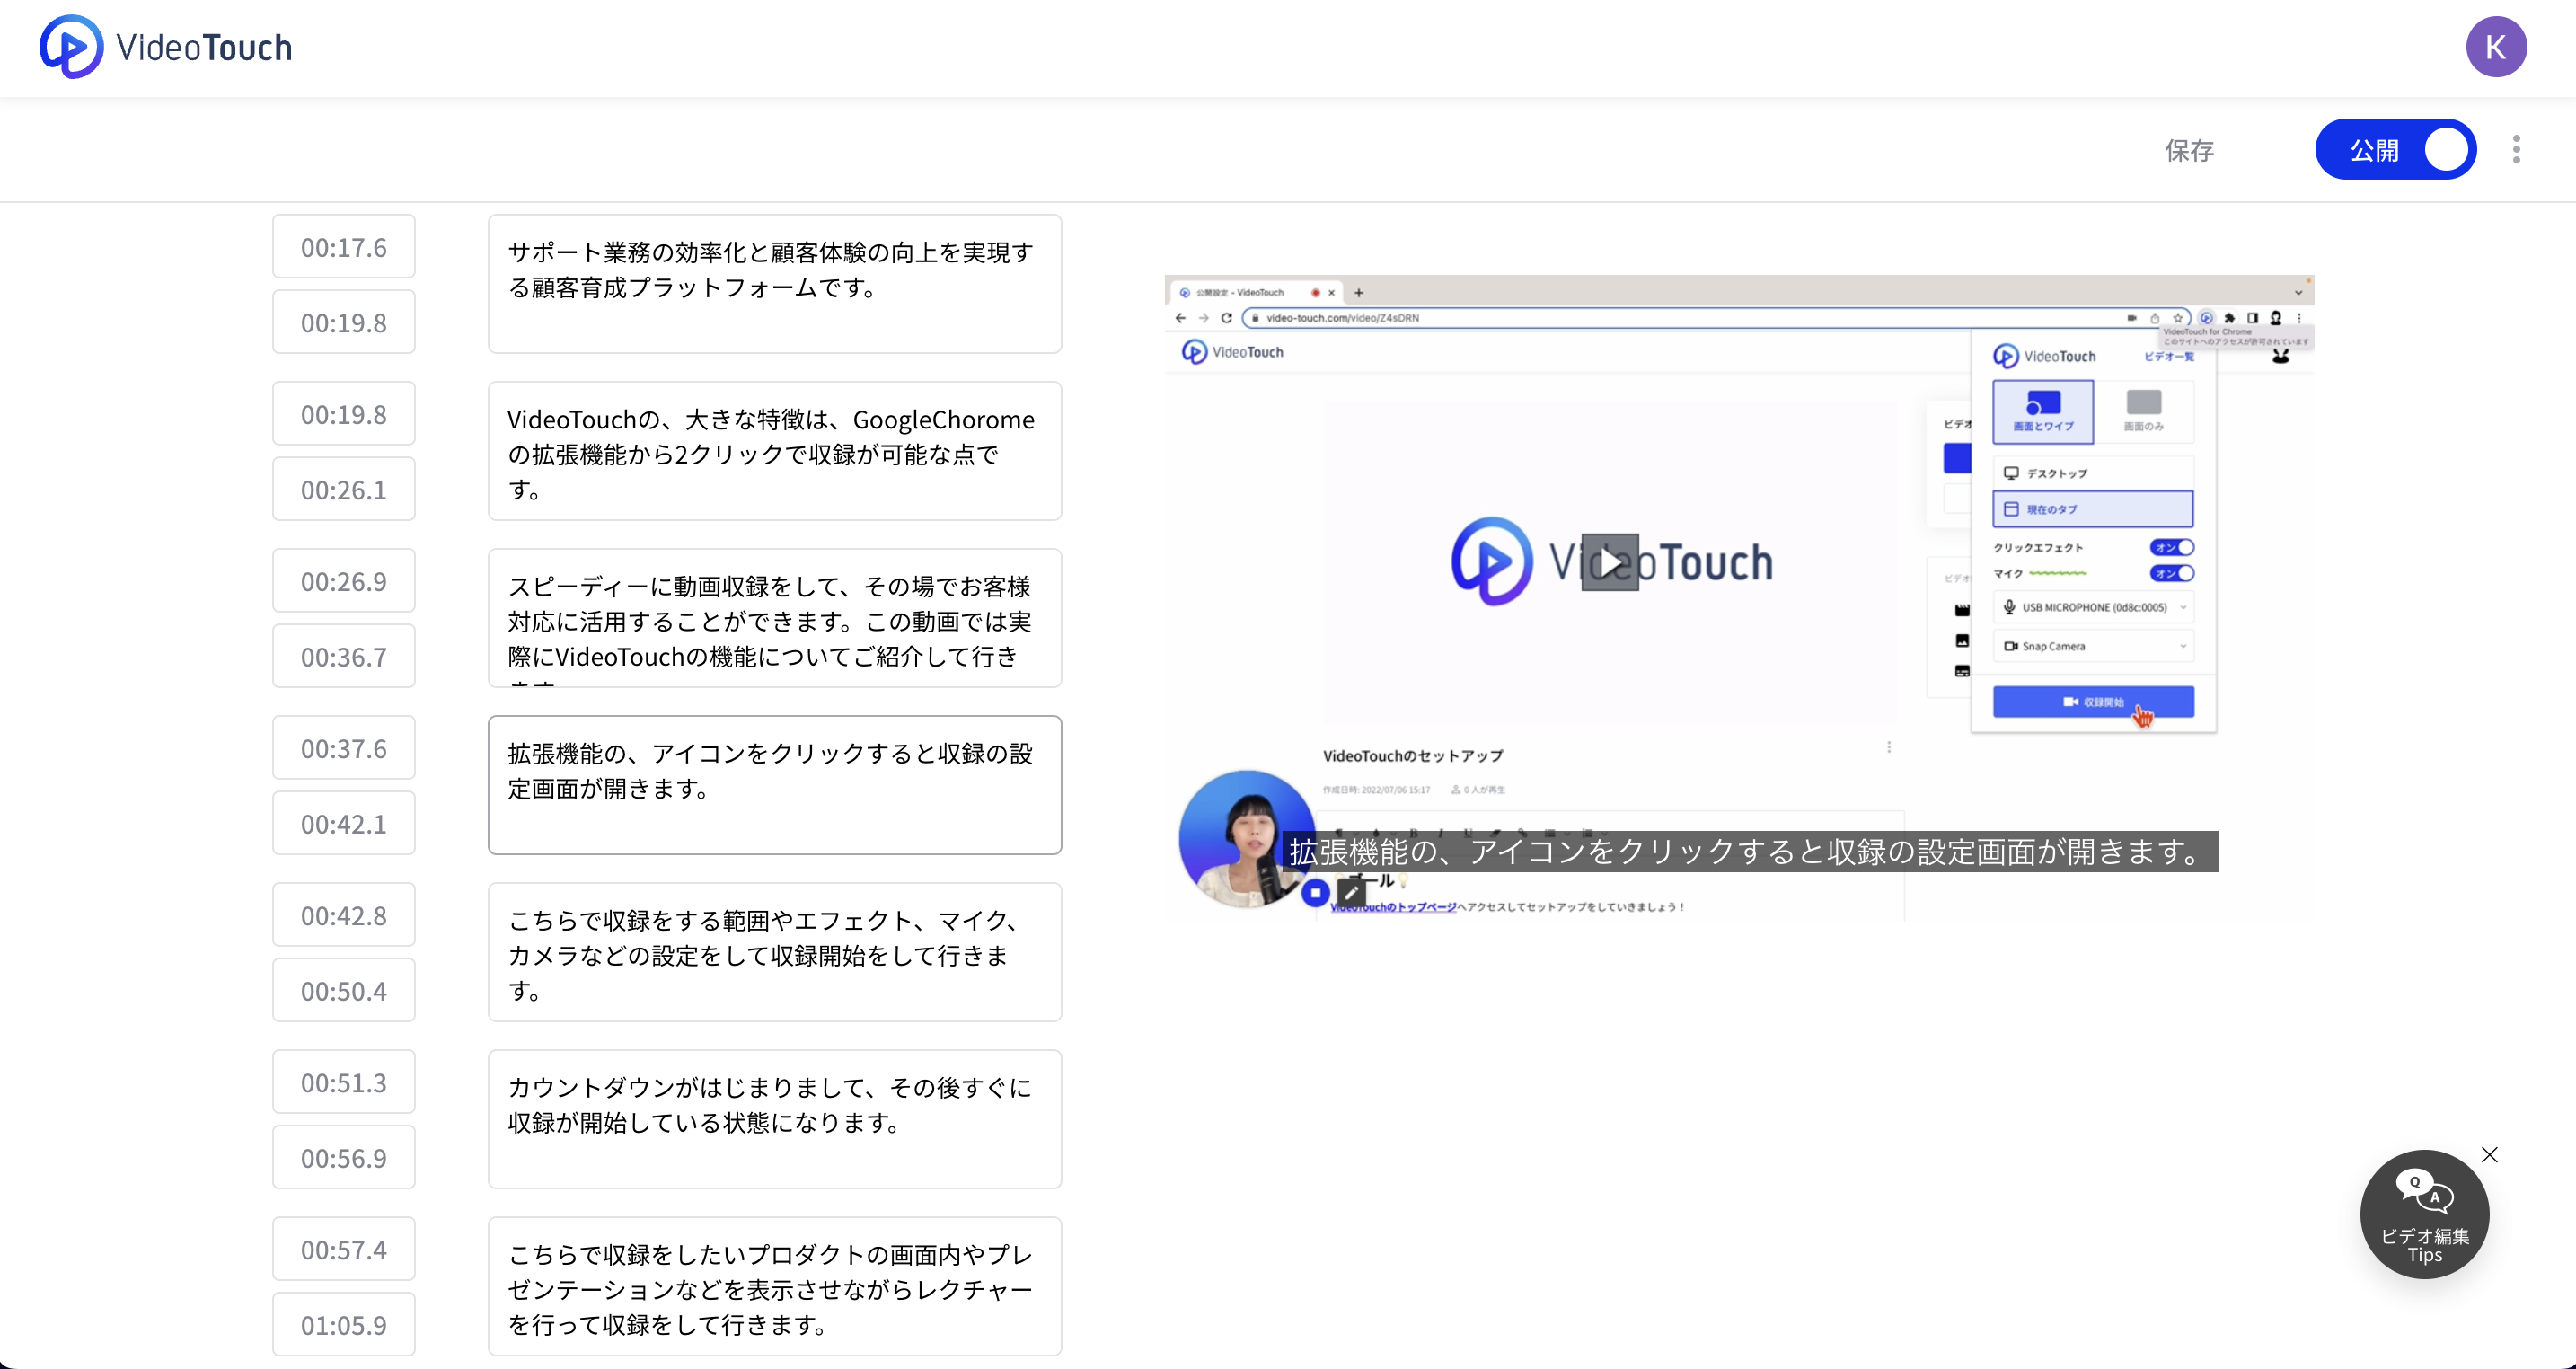This screenshot has width=2576, height=1369.
Task: Open USB MICROPHONE dropdown in the preview
Action: tap(2093, 607)
